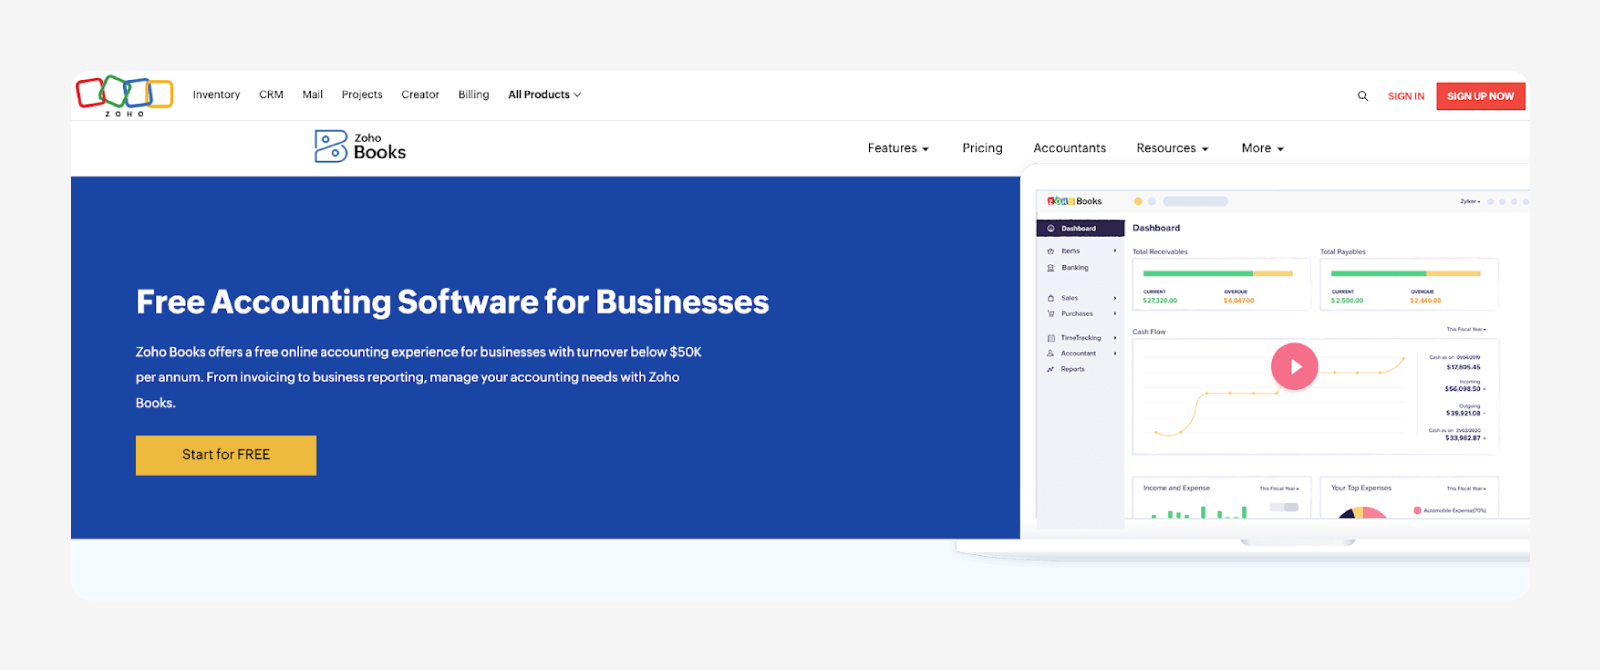Click the Zoho Books logo
Screen dimensions: 1600x670
coord(360,146)
